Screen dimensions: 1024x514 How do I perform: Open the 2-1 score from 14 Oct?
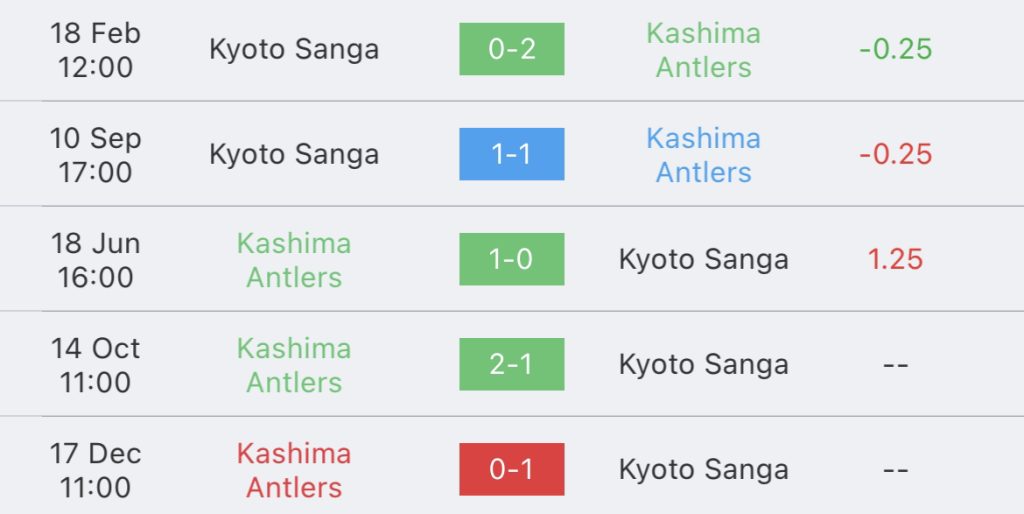click(511, 364)
